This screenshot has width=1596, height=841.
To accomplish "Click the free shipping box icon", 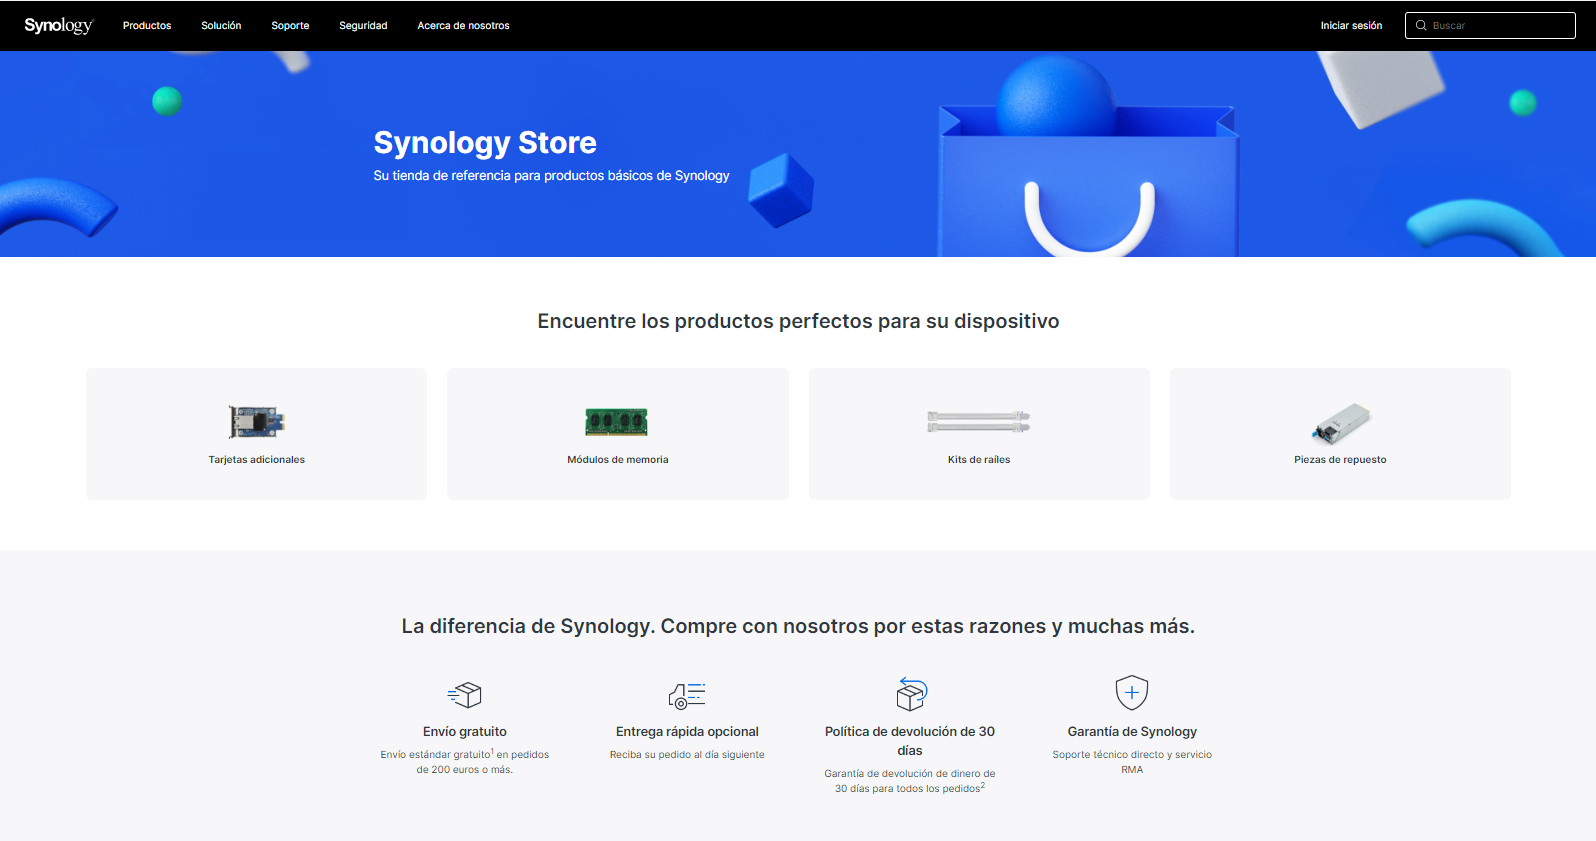I will (465, 694).
